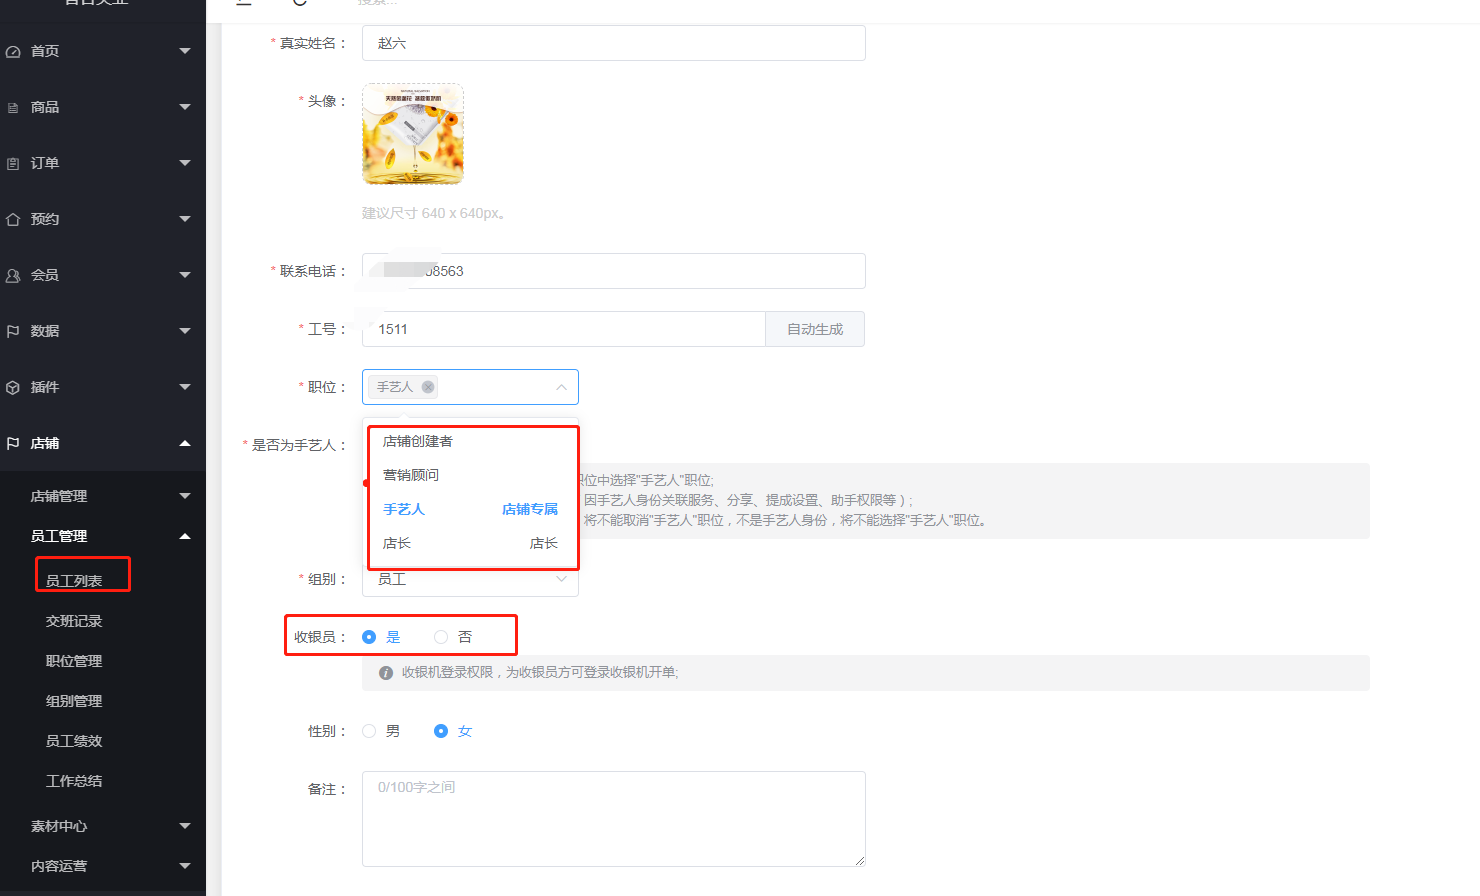
Task: Click the 工号 field with 1511
Action: [x=564, y=329]
